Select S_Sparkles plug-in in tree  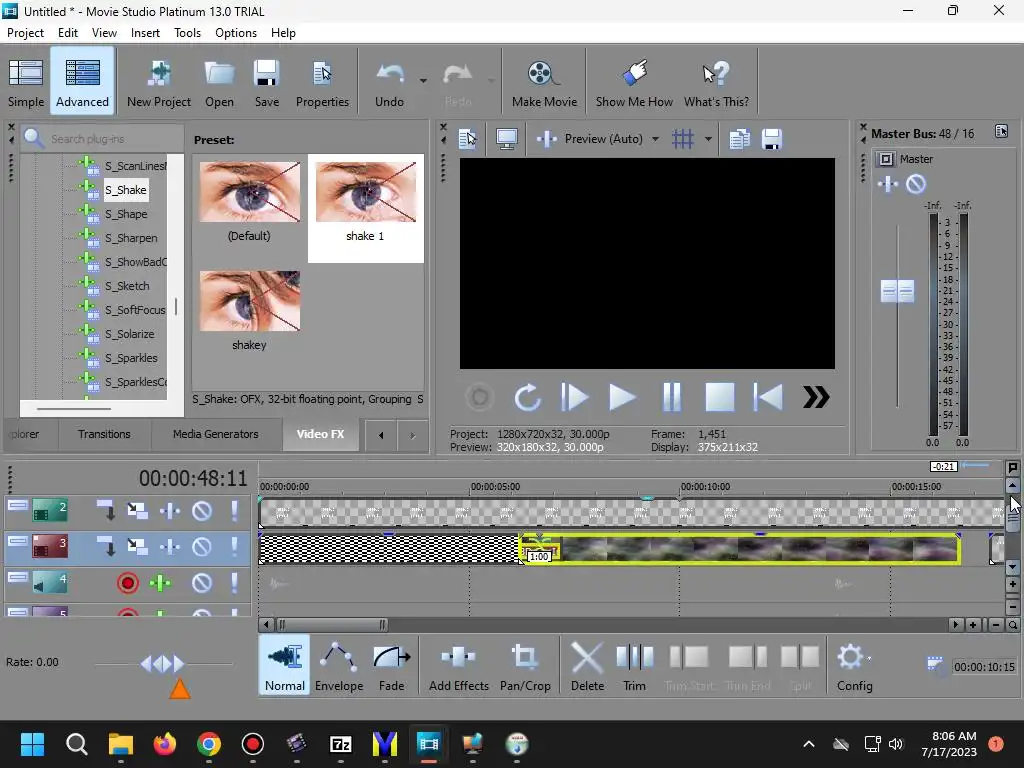(131, 358)
